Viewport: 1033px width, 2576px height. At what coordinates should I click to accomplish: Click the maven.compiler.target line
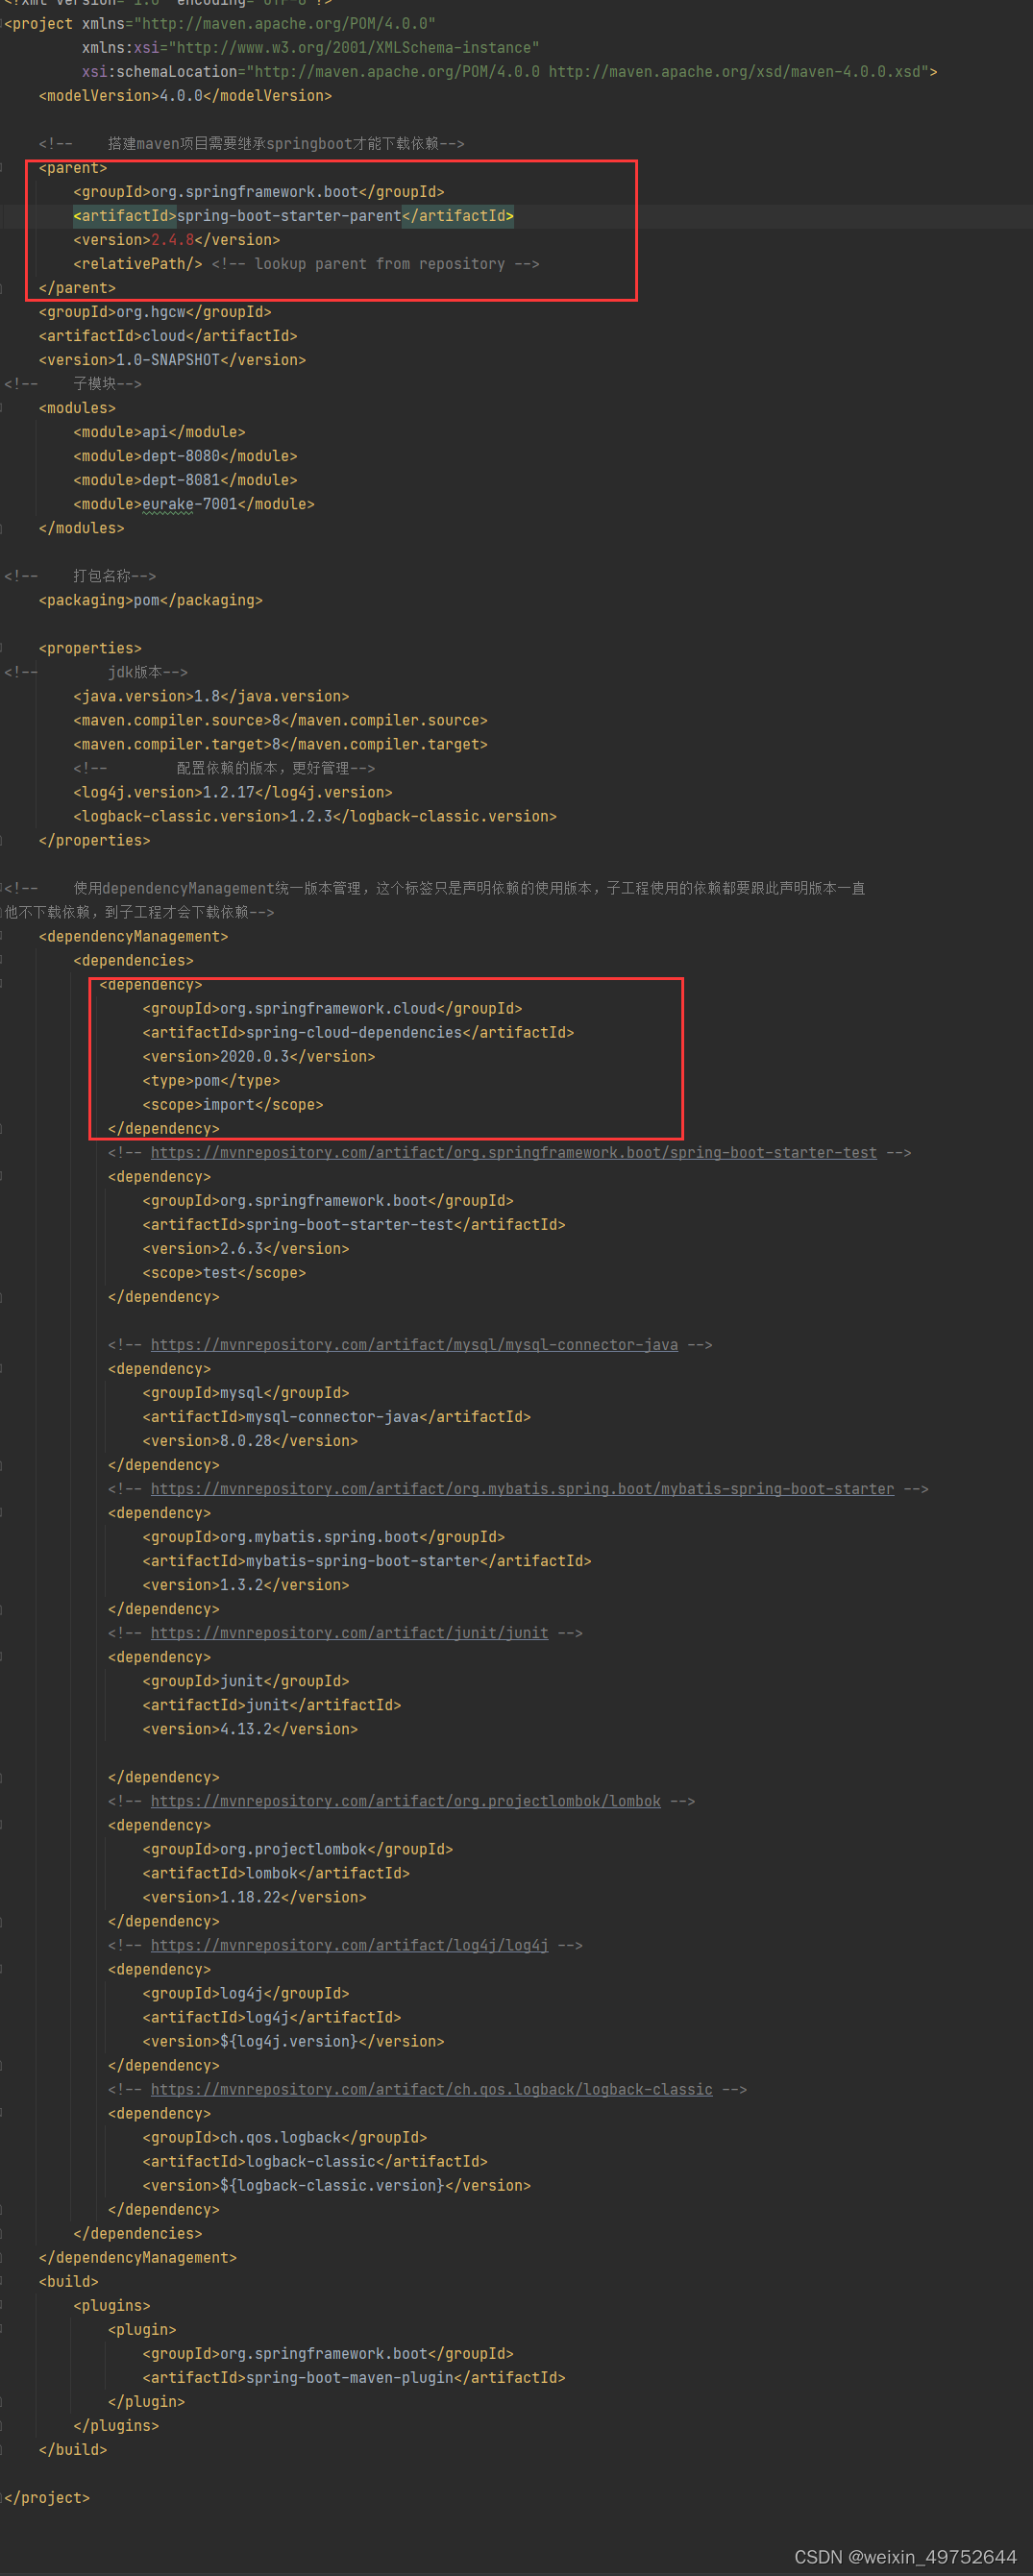(x=280, y=744)
